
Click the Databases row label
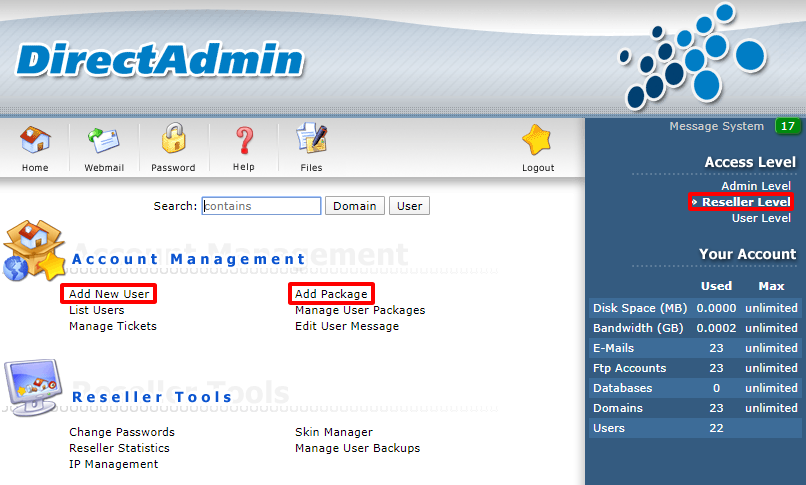point(622,388)
